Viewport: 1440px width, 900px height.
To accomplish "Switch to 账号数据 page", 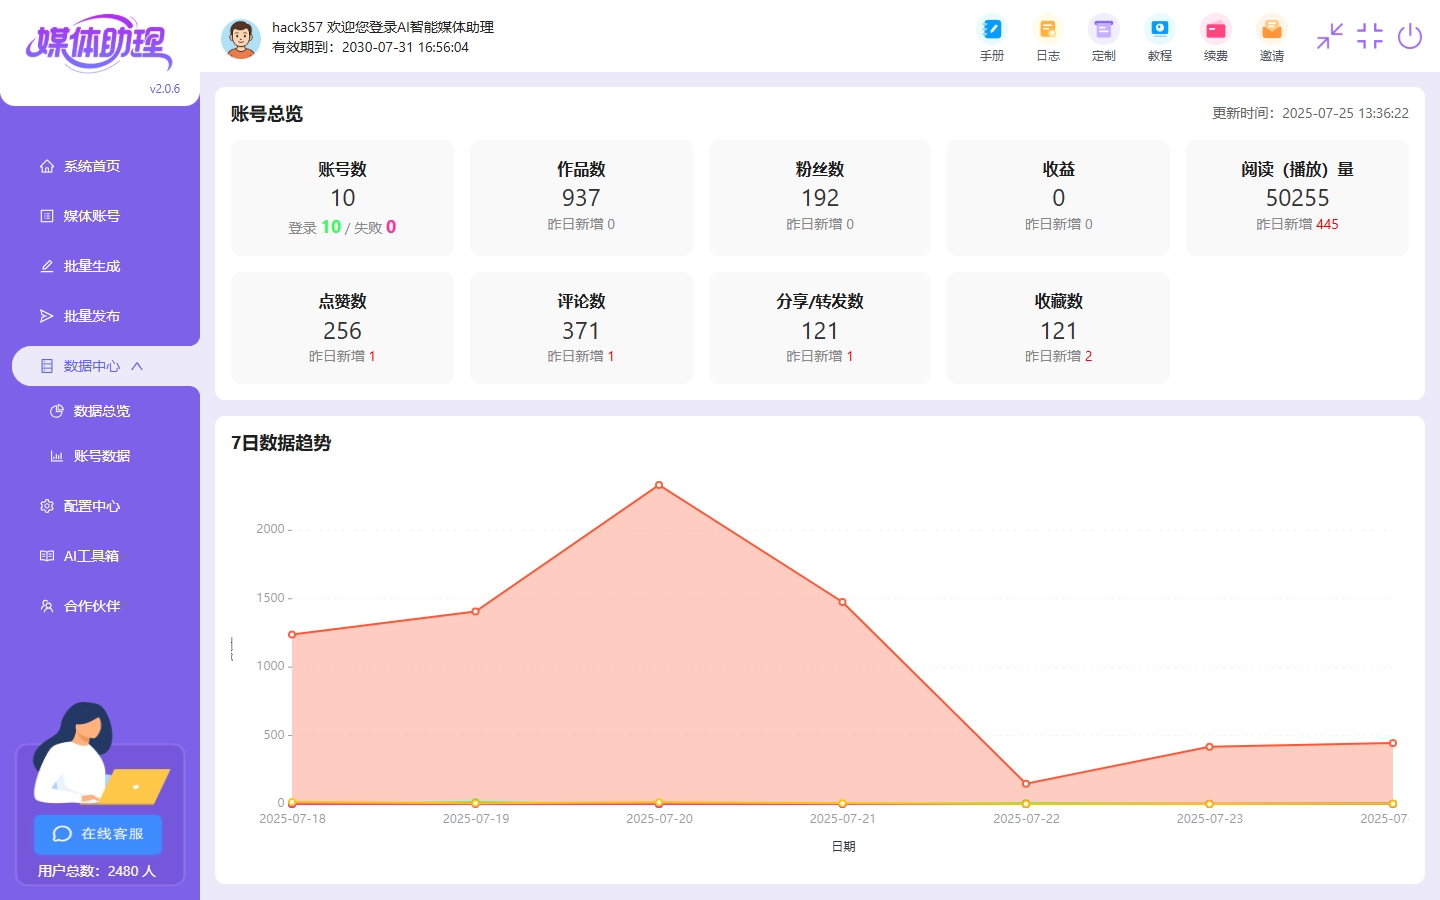I will [x=101, y=455].
